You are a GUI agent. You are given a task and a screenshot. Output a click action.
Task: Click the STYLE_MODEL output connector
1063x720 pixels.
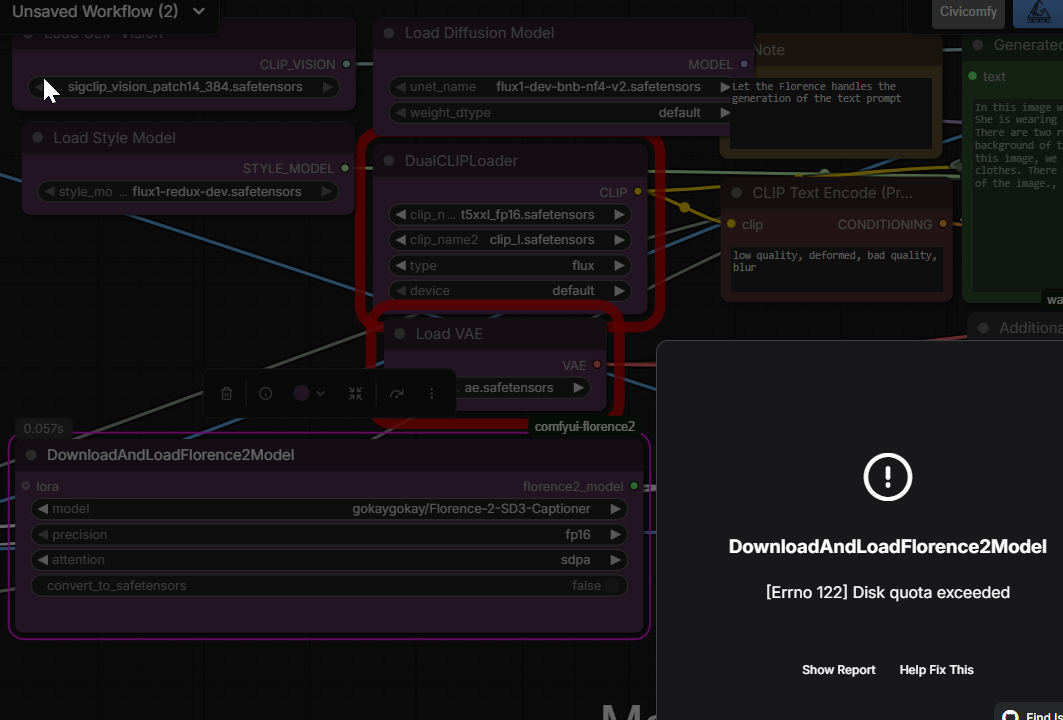(x=345, y=168)
